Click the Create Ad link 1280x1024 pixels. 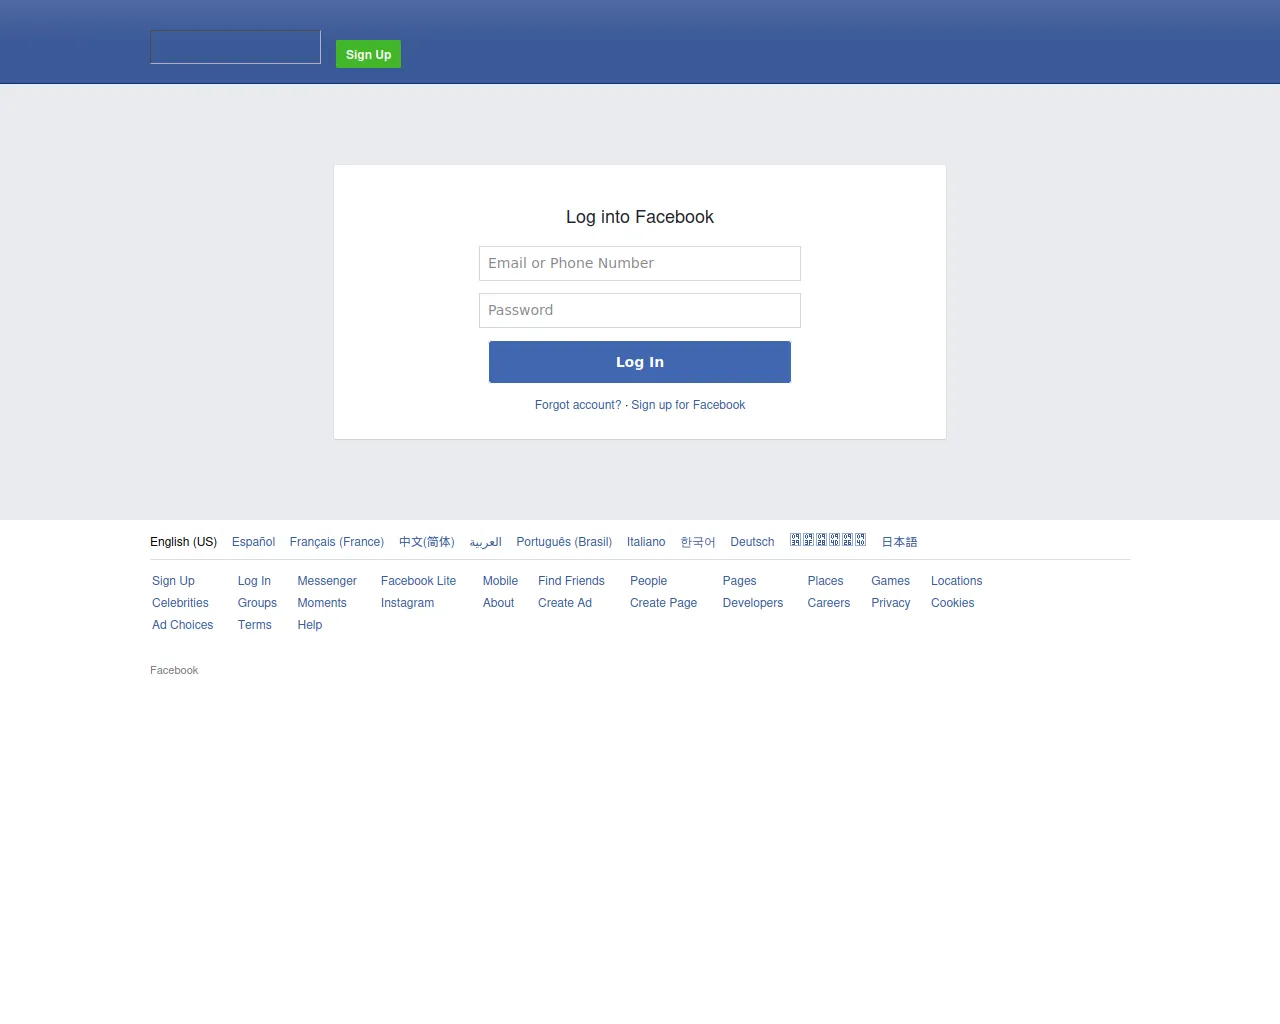point(564,602)
